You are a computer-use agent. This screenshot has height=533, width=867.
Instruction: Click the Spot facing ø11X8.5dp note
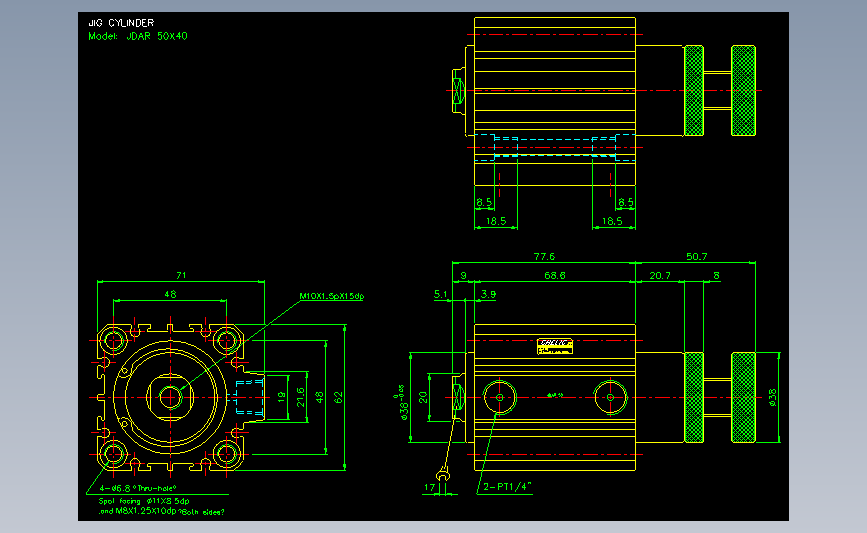tap(144, 501)
